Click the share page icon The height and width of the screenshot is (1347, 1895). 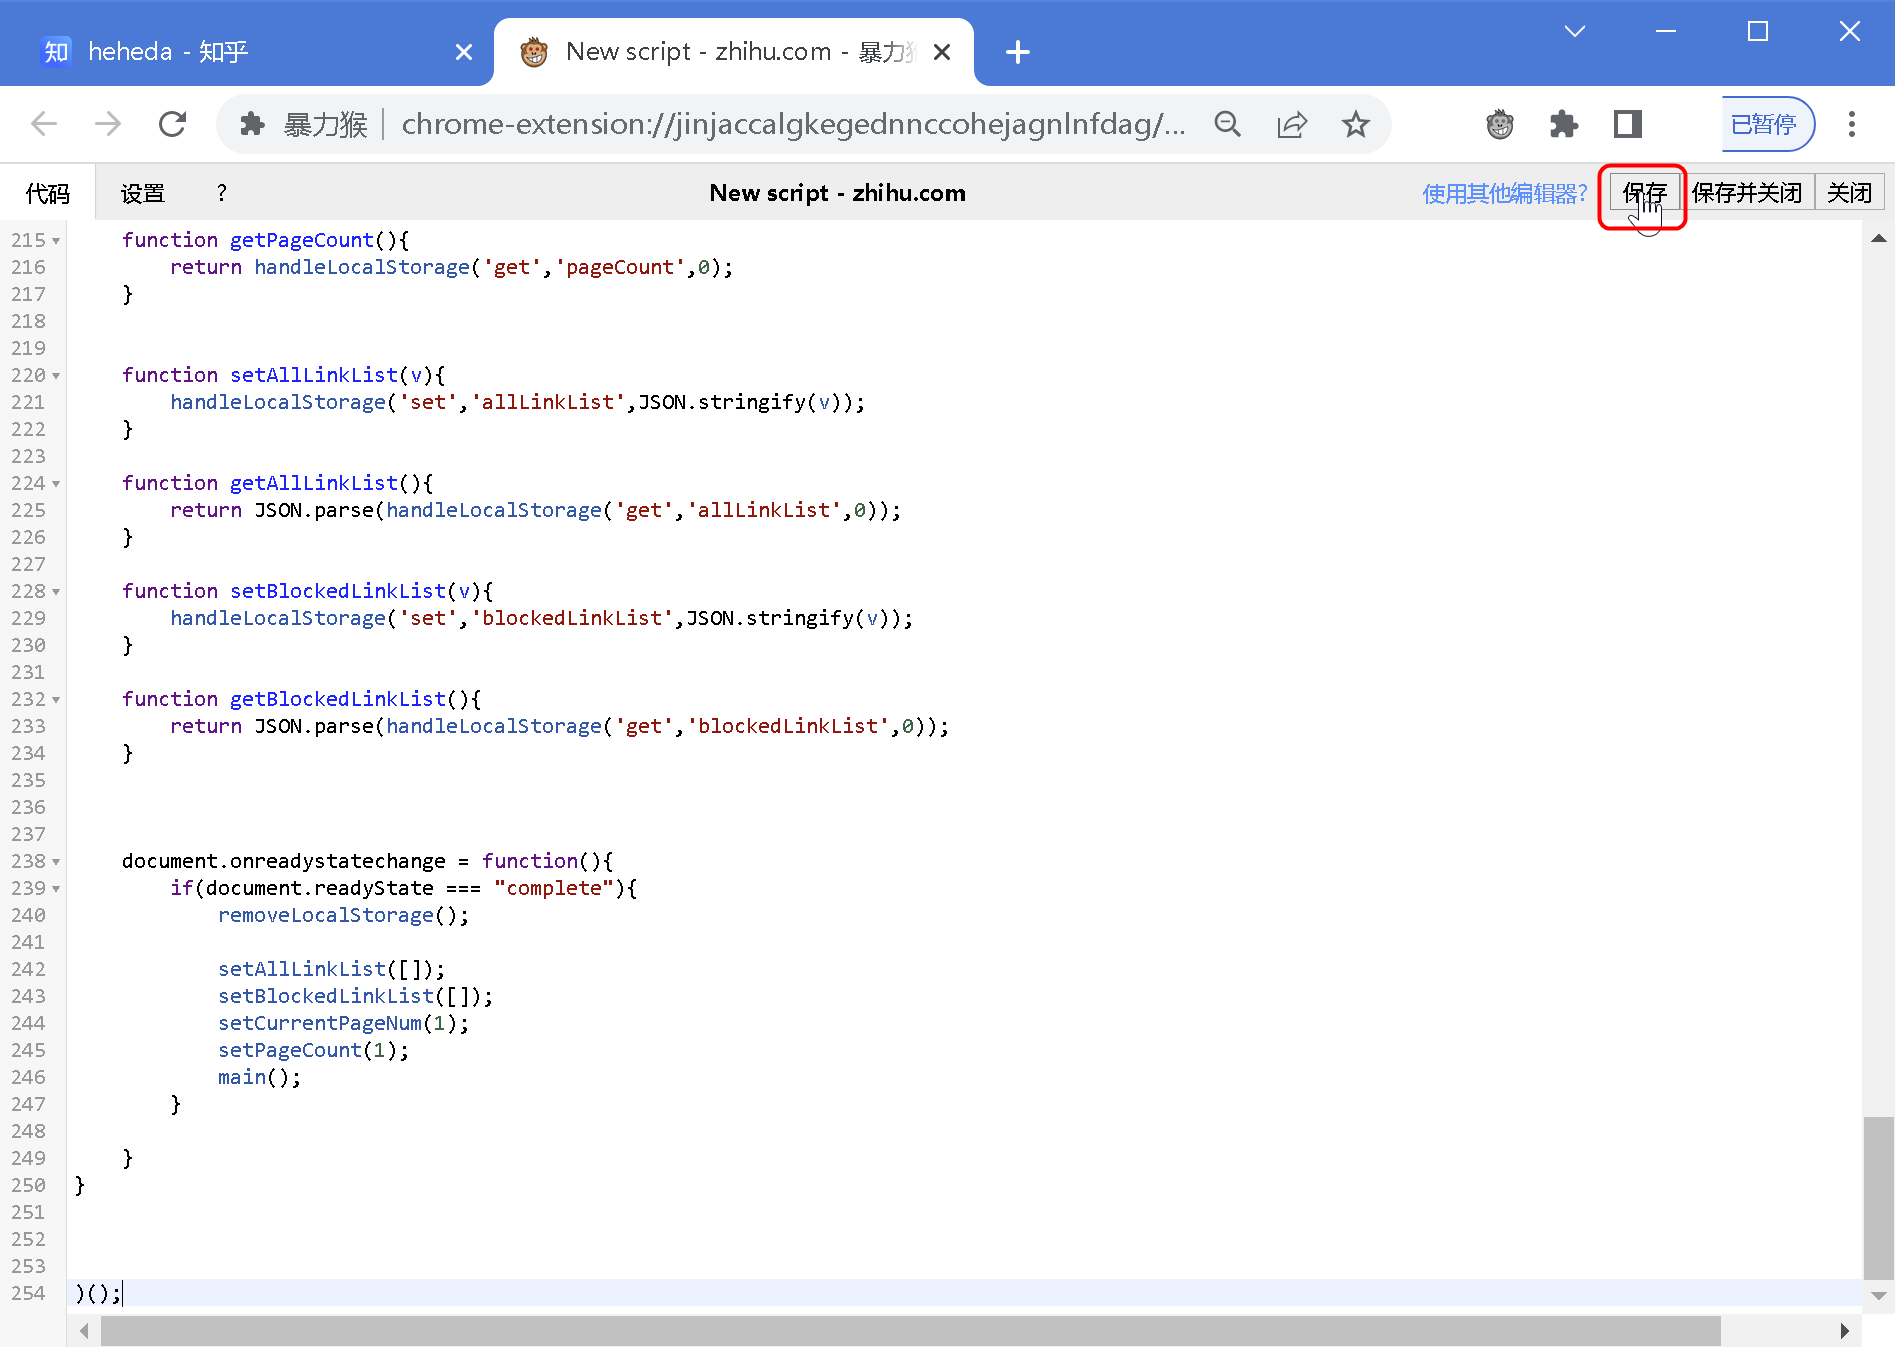tap(1291, 124)
